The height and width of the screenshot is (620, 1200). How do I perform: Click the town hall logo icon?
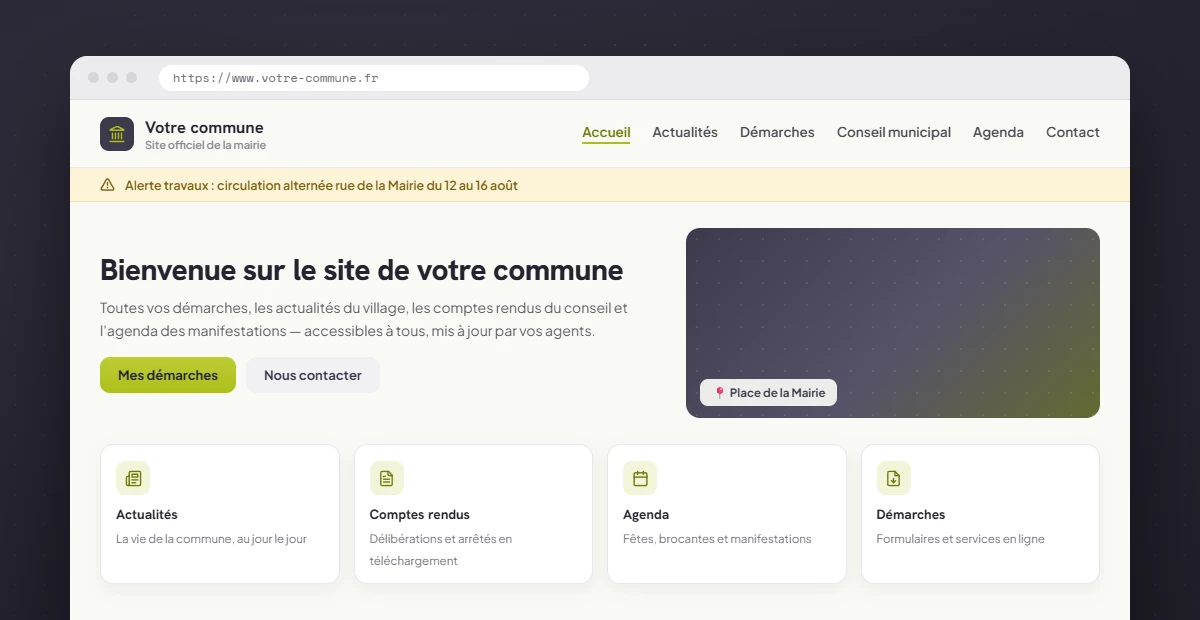coord(117,134)
